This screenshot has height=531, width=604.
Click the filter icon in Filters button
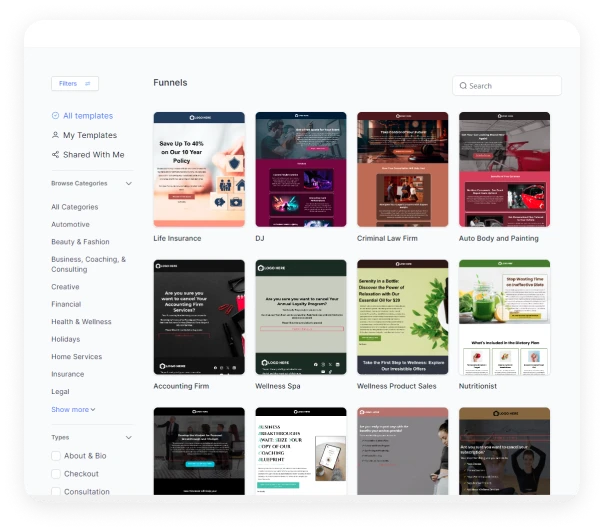[x=87, y=84]
